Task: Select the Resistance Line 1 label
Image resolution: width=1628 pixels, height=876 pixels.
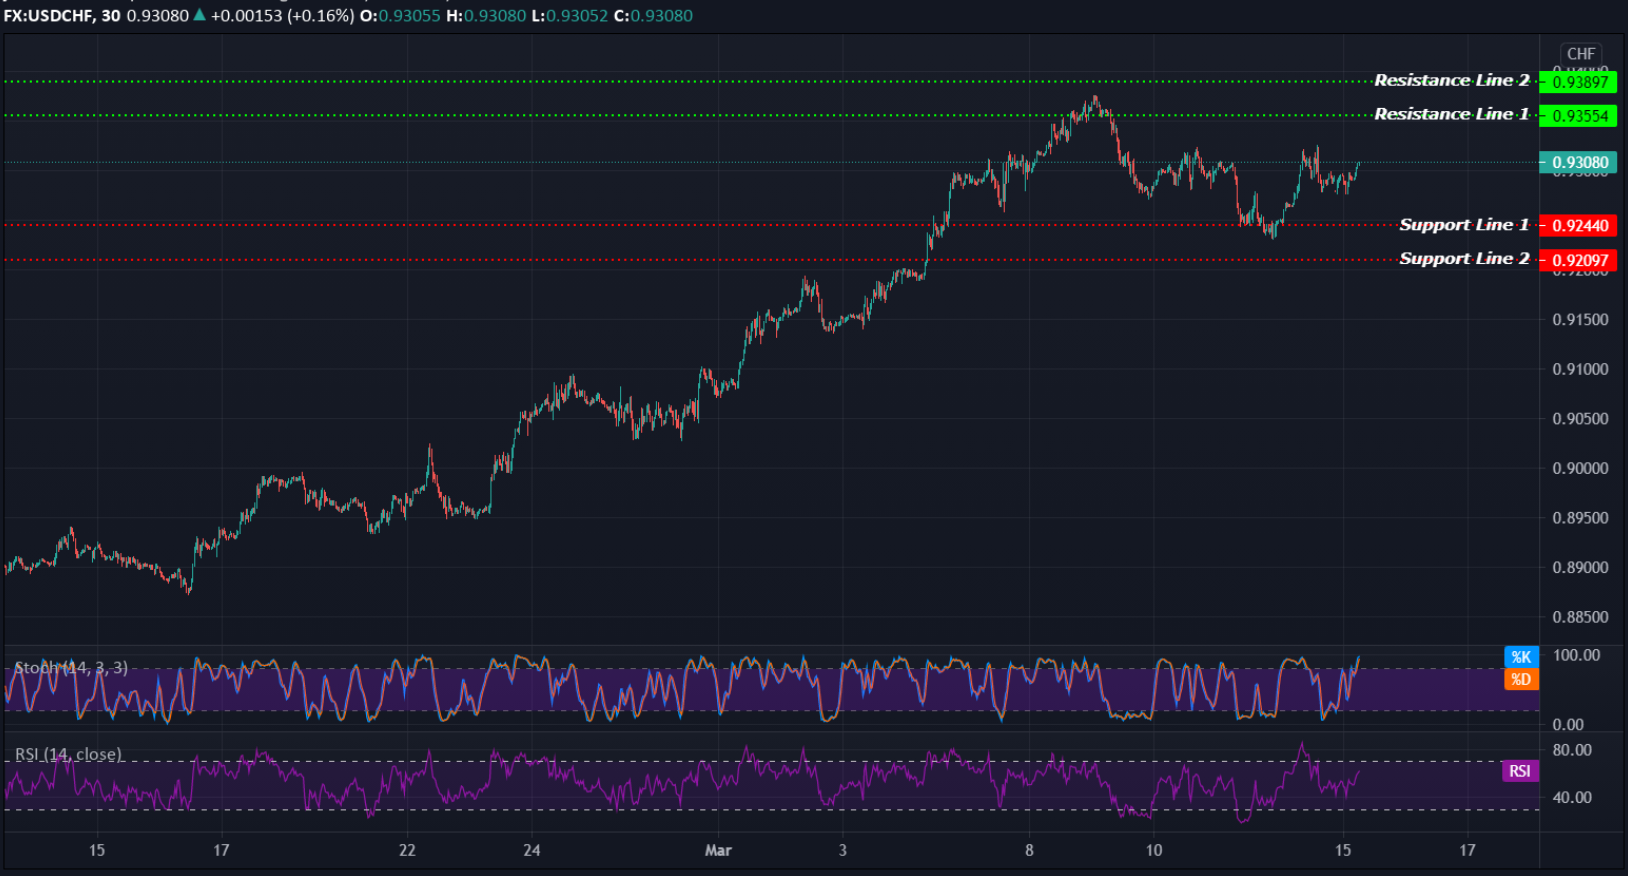Action: click(x=1451, y=114)
